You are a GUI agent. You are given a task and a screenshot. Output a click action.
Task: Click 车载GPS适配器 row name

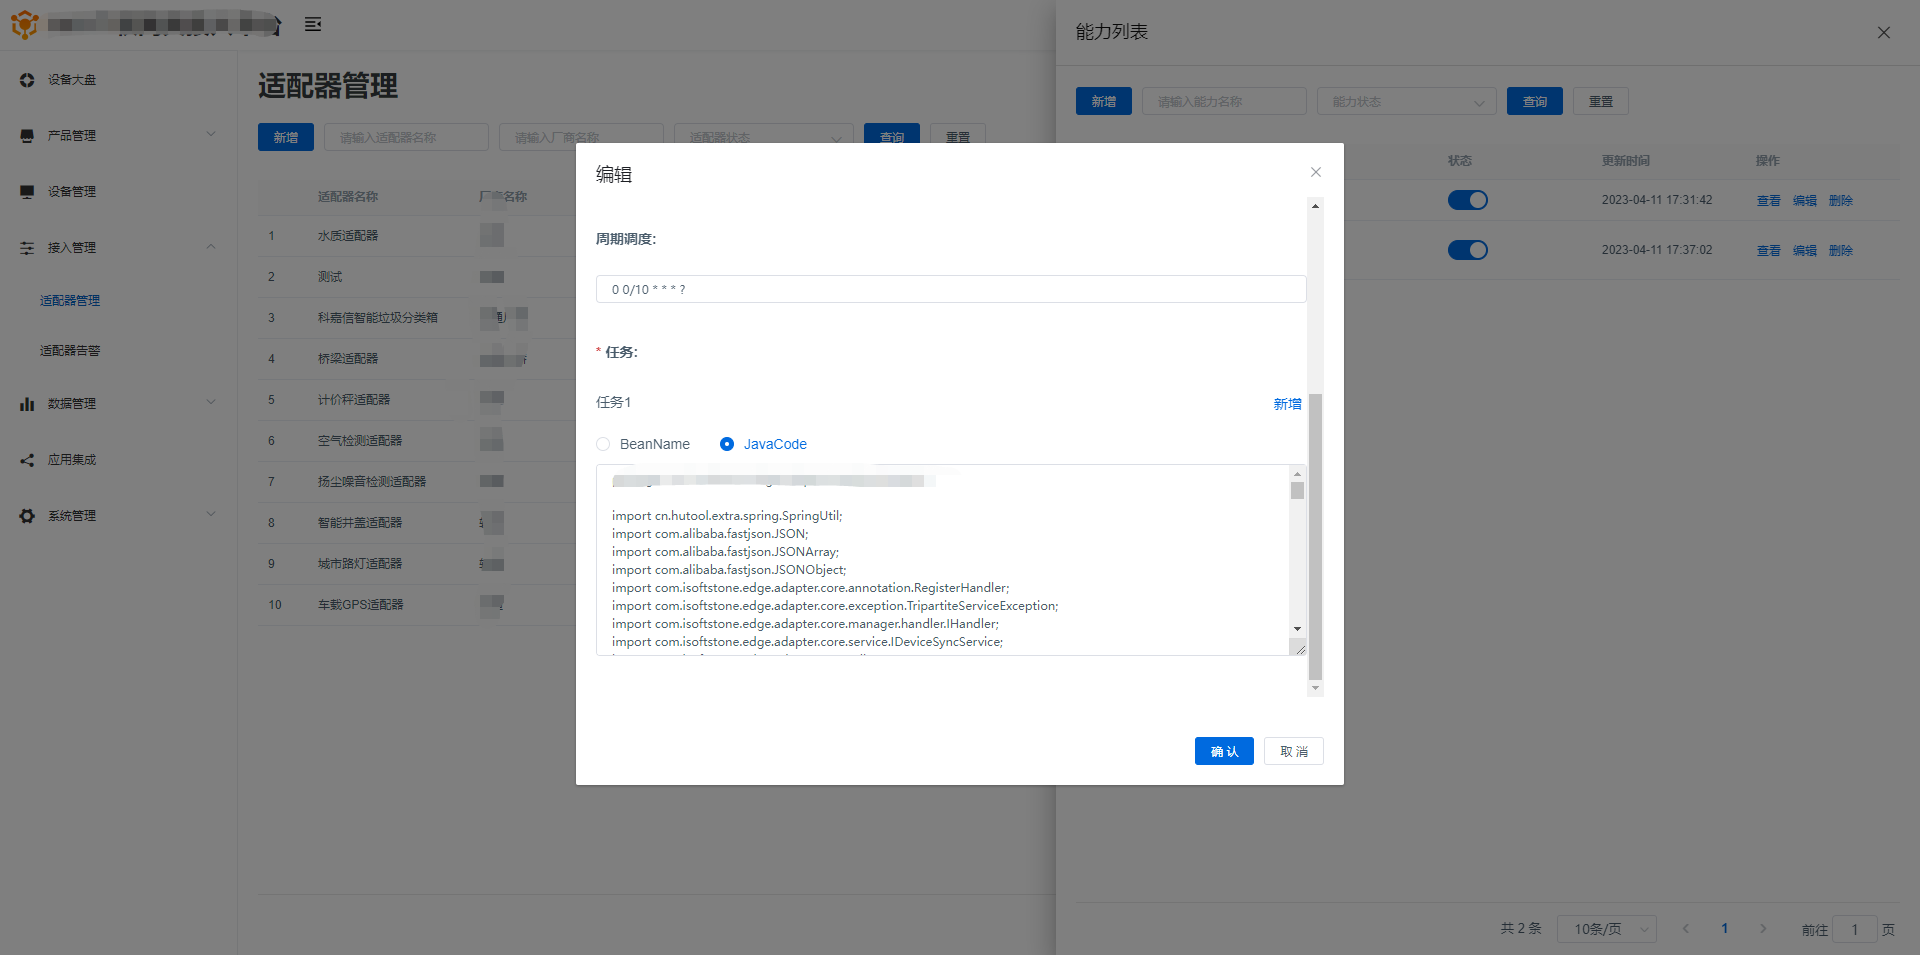pyautogui.click(x=361, y=605)
